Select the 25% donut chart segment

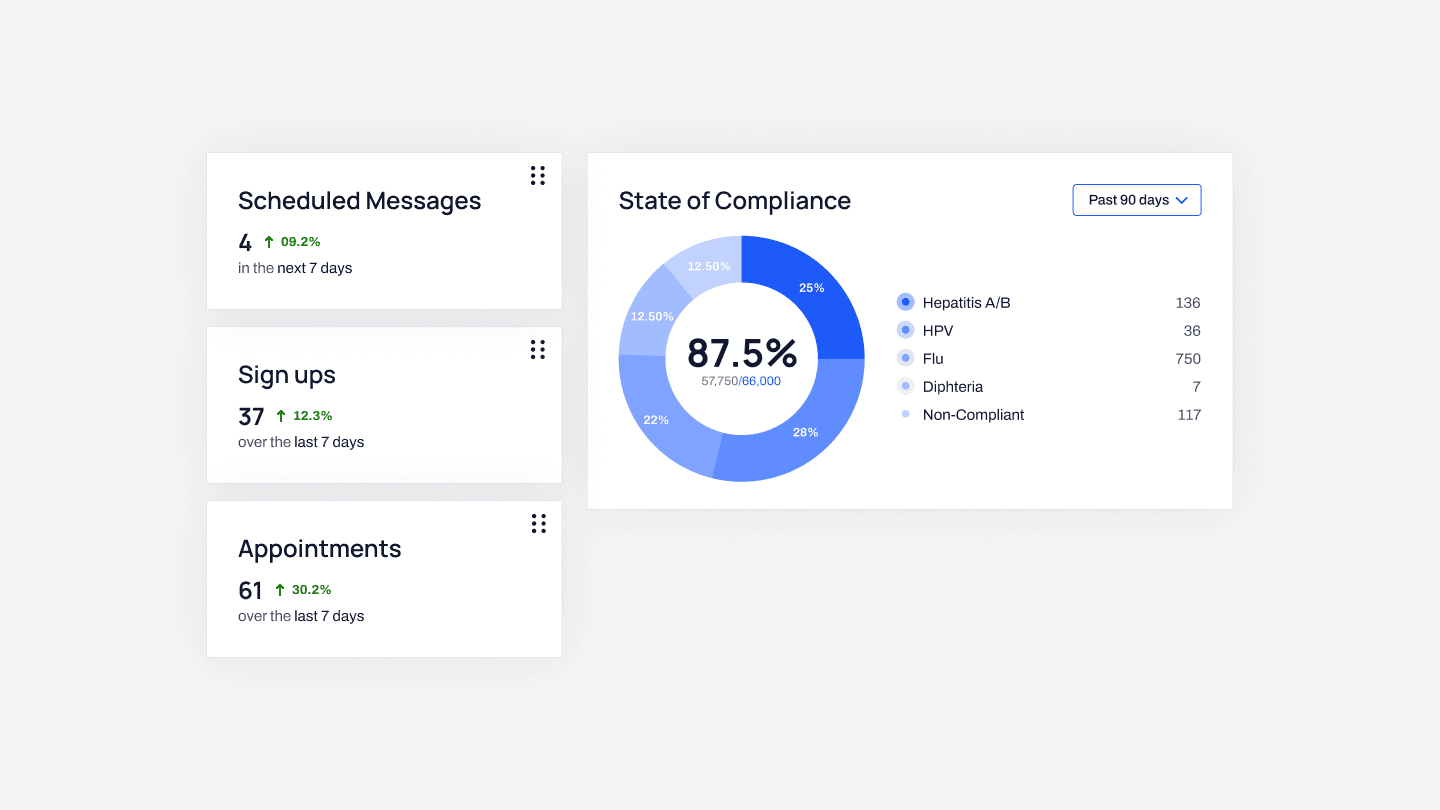click(811, 288)
